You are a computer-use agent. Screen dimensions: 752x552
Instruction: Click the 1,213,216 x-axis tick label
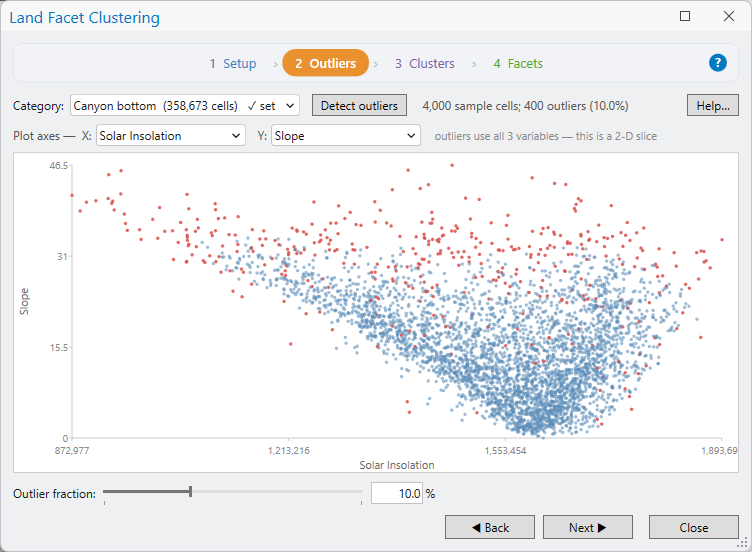(289, 451)
